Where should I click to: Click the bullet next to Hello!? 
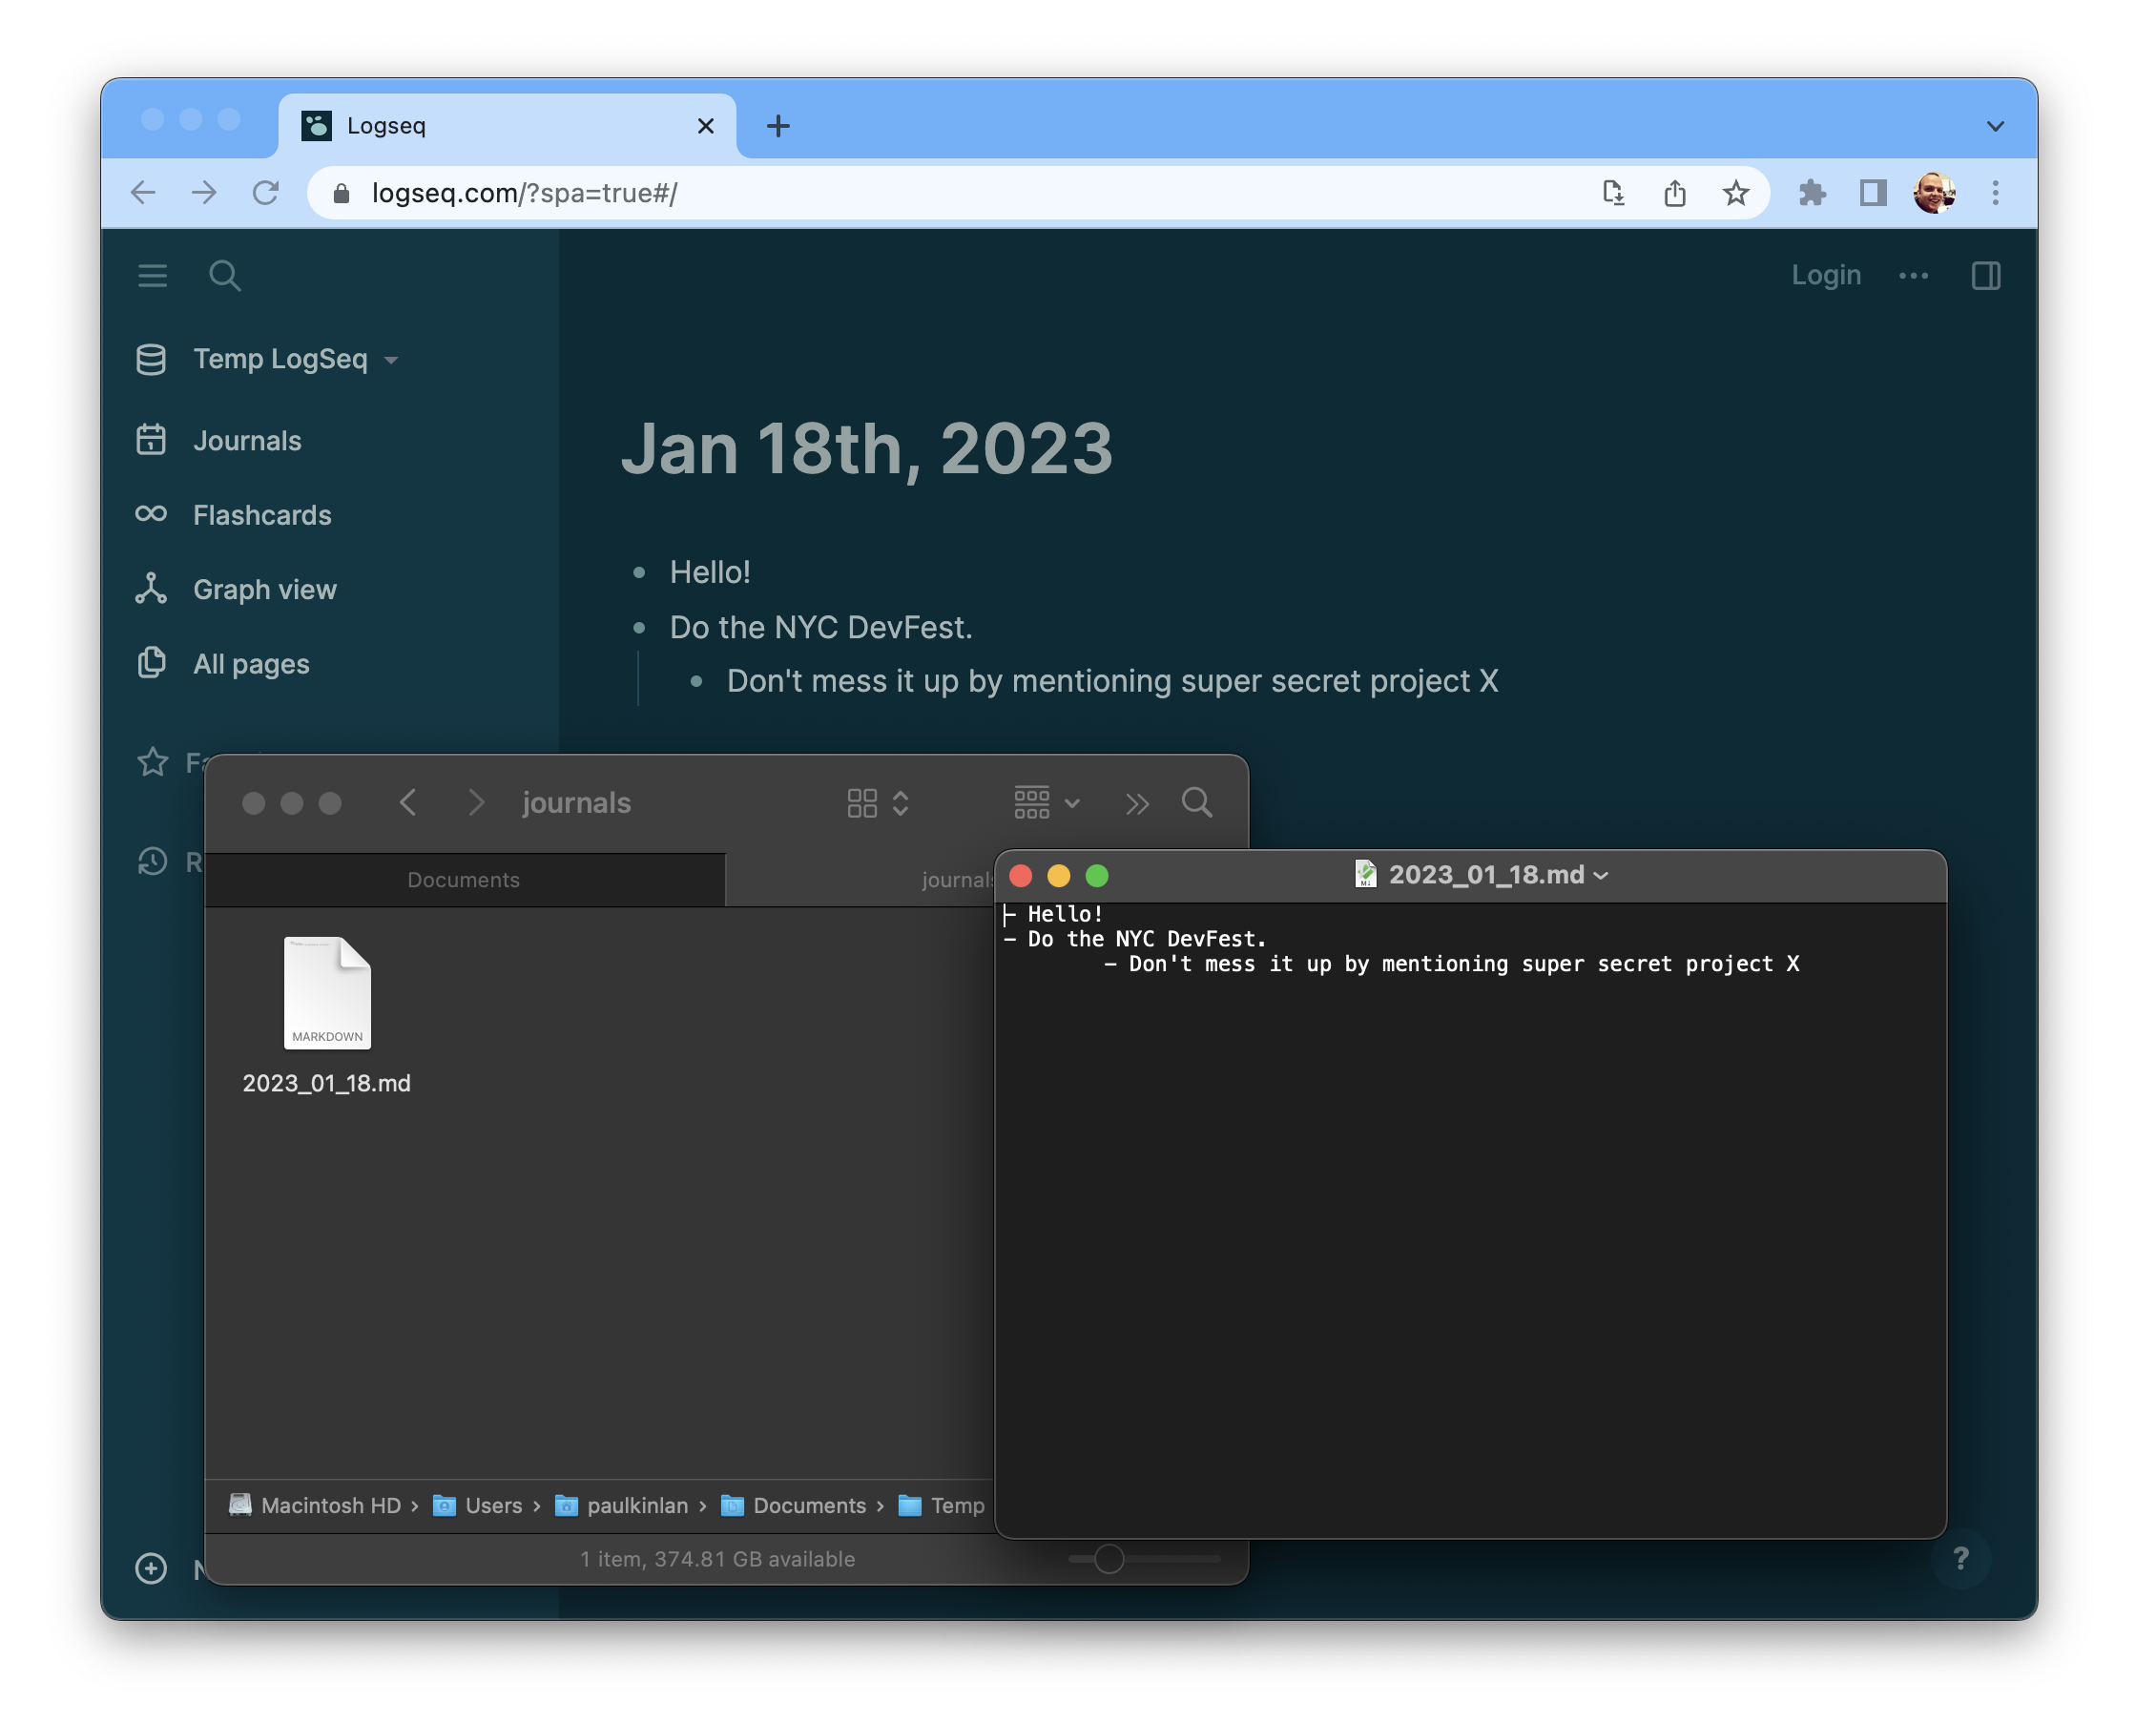tap(639, 573)
